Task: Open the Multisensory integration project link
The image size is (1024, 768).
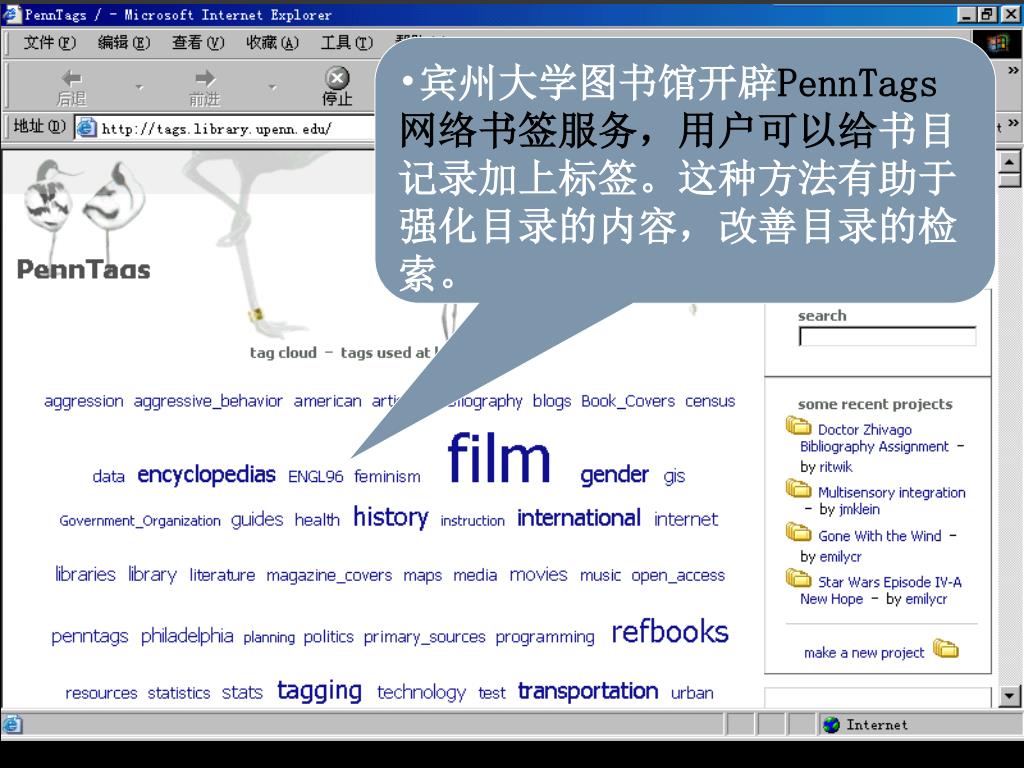Action: (891, 492)
